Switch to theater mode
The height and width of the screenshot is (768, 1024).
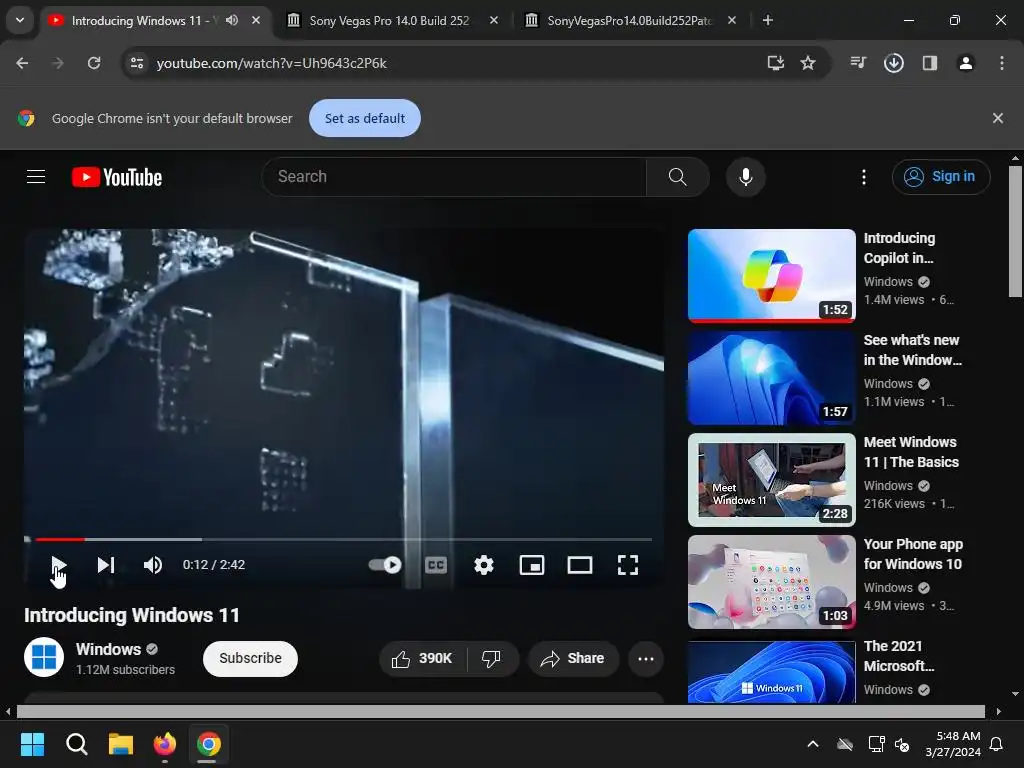[x=580, y=565]
